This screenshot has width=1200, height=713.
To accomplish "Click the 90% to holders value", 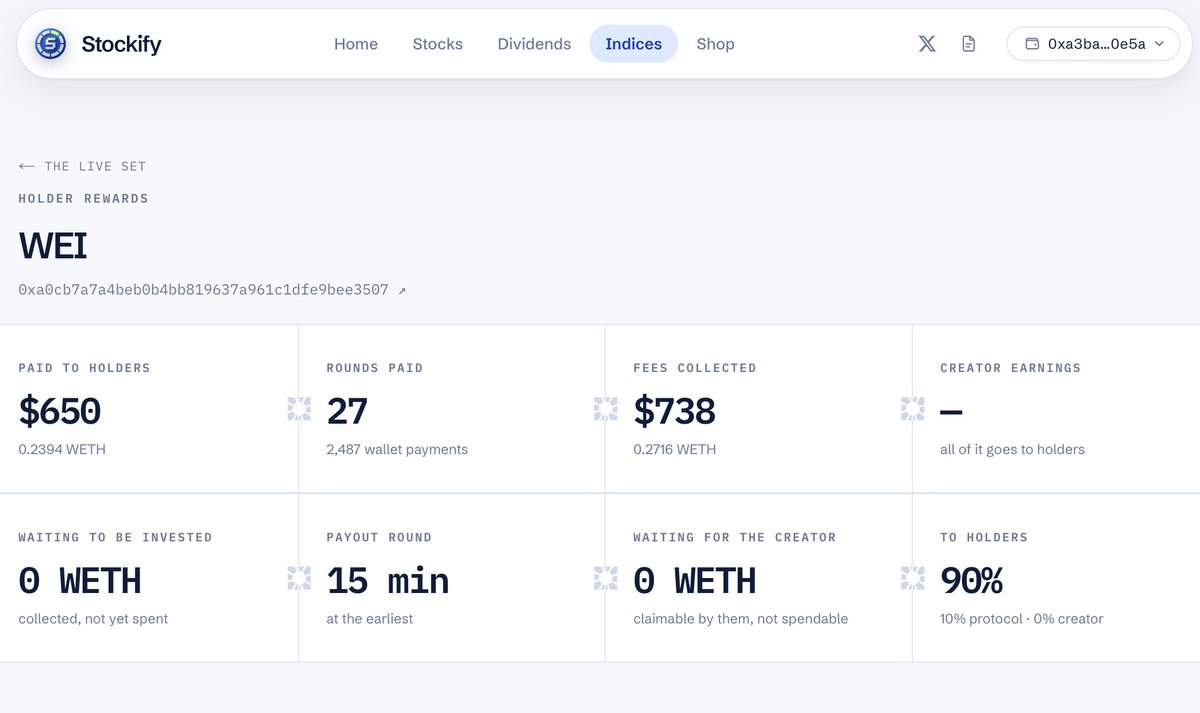I will 972,581.
